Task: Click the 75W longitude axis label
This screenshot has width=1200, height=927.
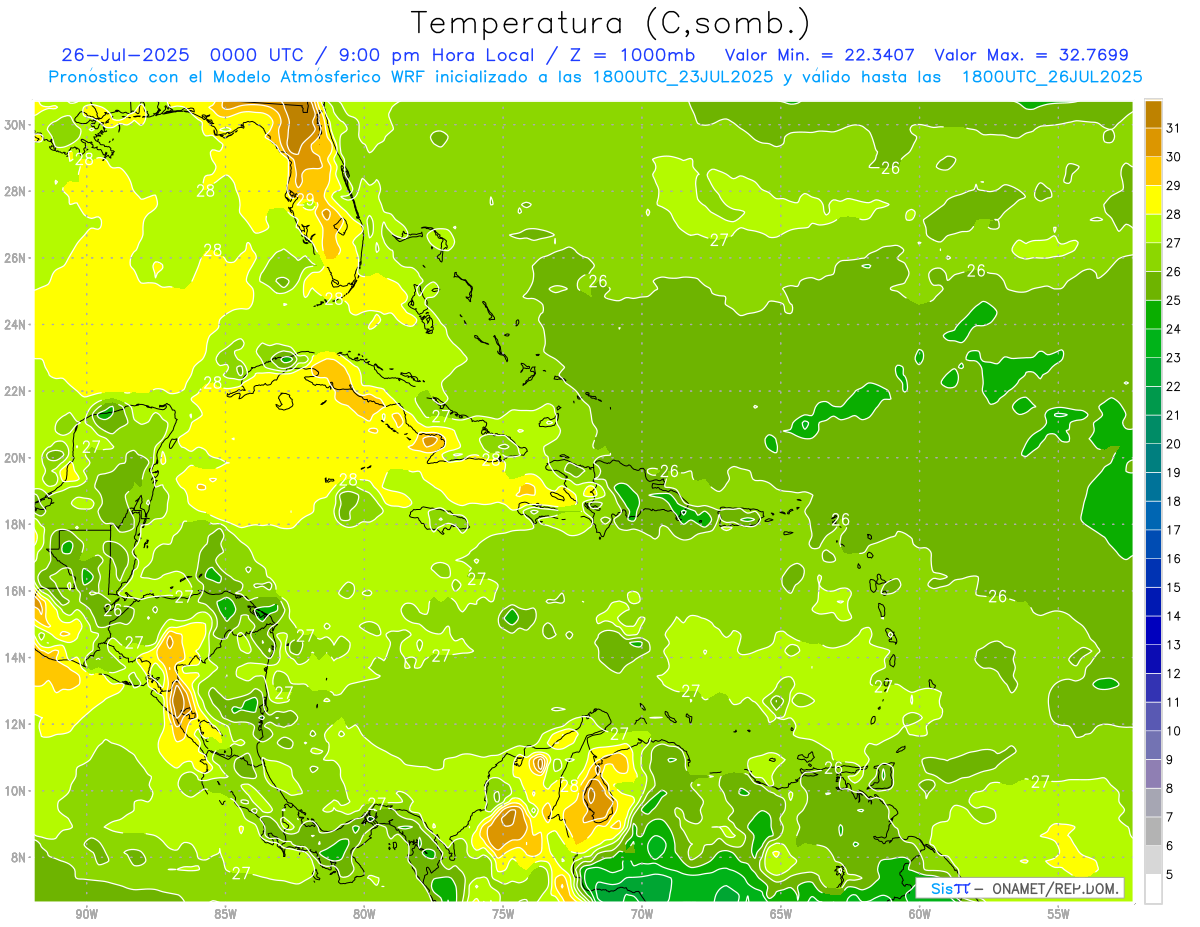Action: 503,914
